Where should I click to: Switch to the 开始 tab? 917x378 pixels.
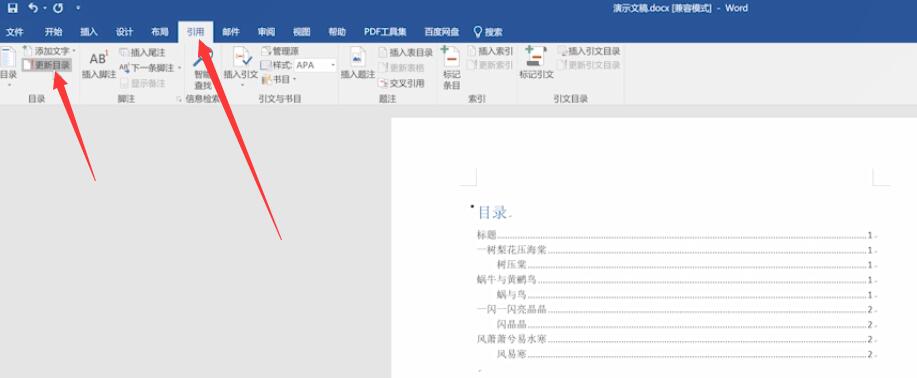(53, 32)
